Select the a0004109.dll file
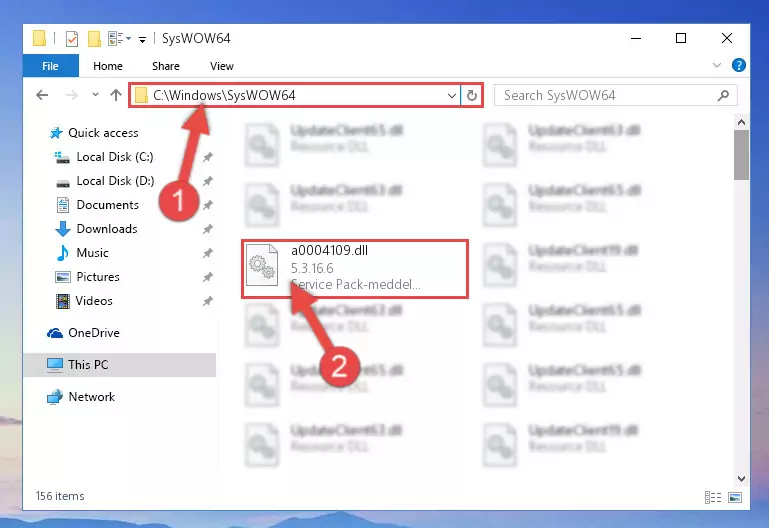 355,268
